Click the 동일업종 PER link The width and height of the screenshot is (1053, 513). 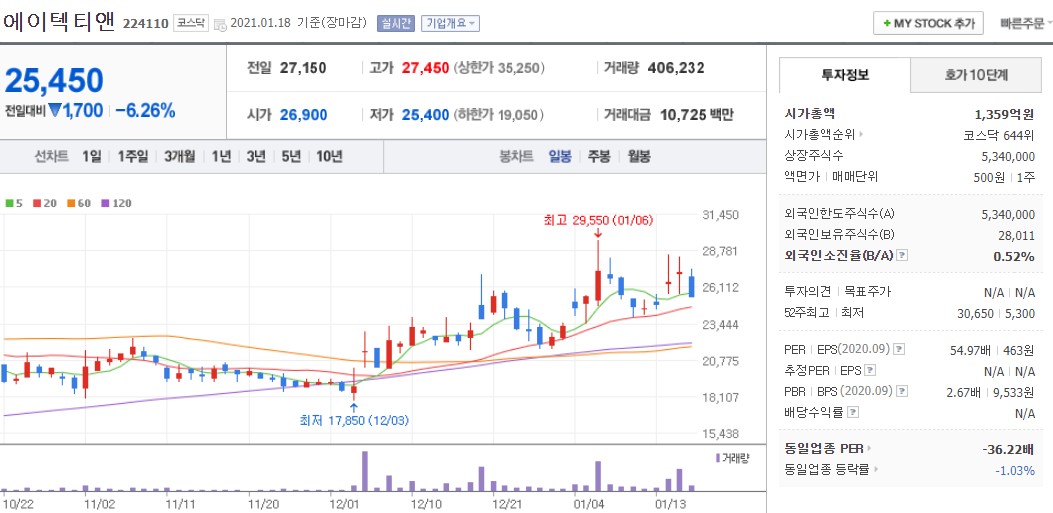(824, 449)
